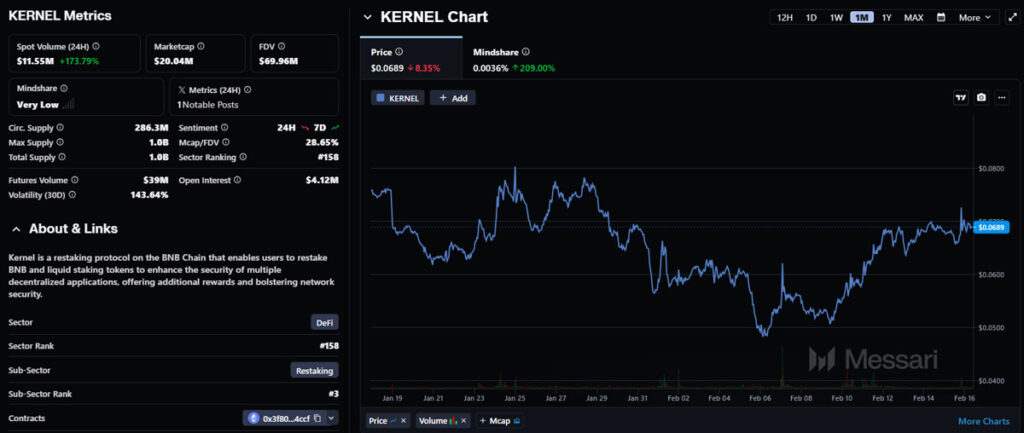Image resolution: width=1024 pixels, height=433 pixels.
Task: Collapse the About & Links section
Action: pos(16,229)
